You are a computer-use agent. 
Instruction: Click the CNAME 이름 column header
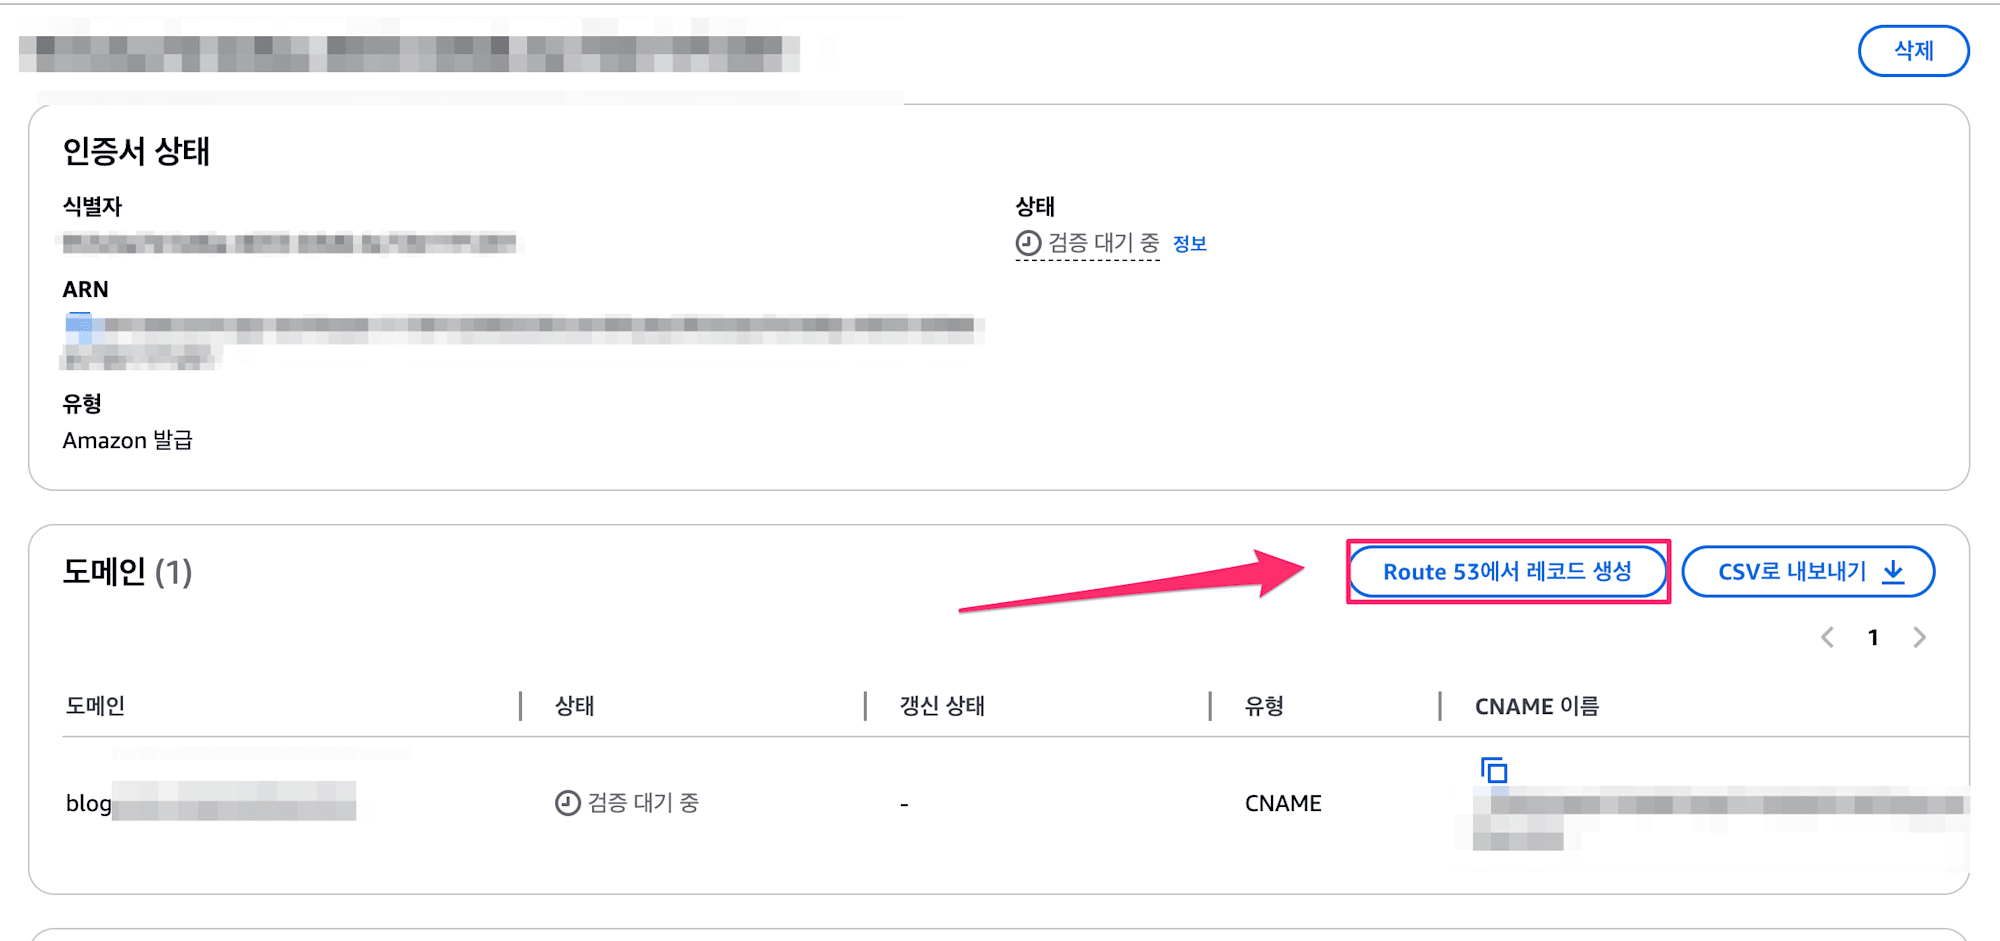1537,706
